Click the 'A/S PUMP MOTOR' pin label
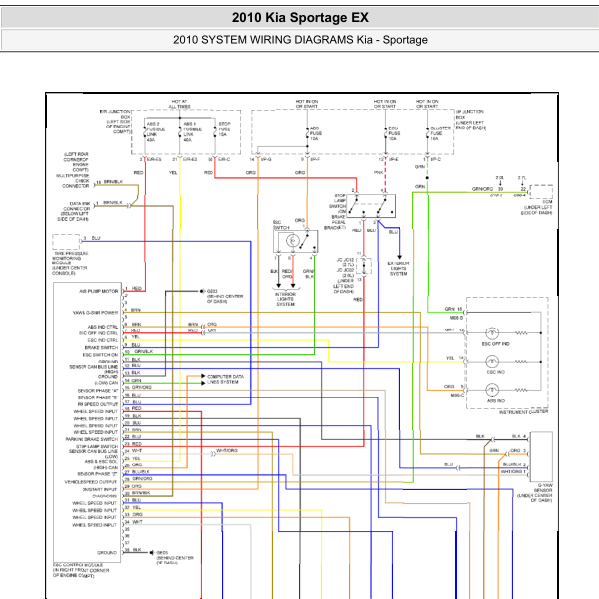The height and width of the screenshot is (599, 599). tap(99, 291)
